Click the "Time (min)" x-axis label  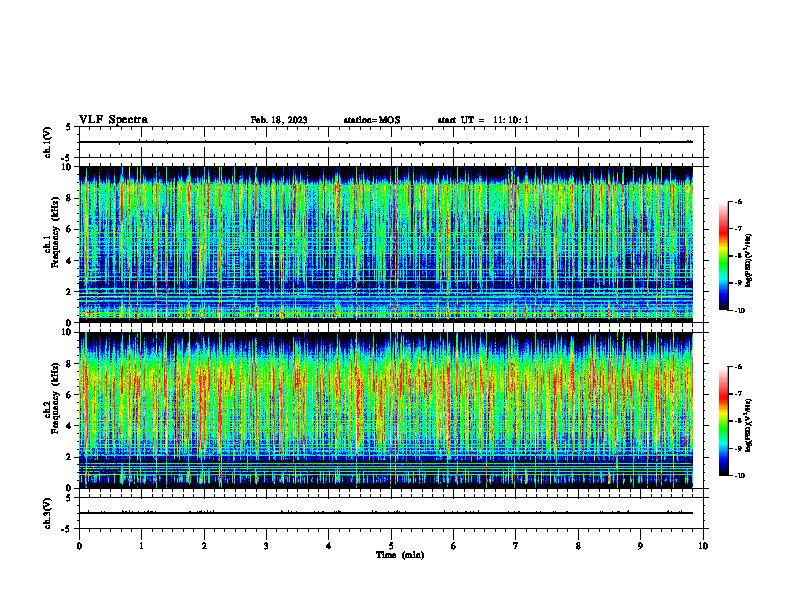coord(400,555)
